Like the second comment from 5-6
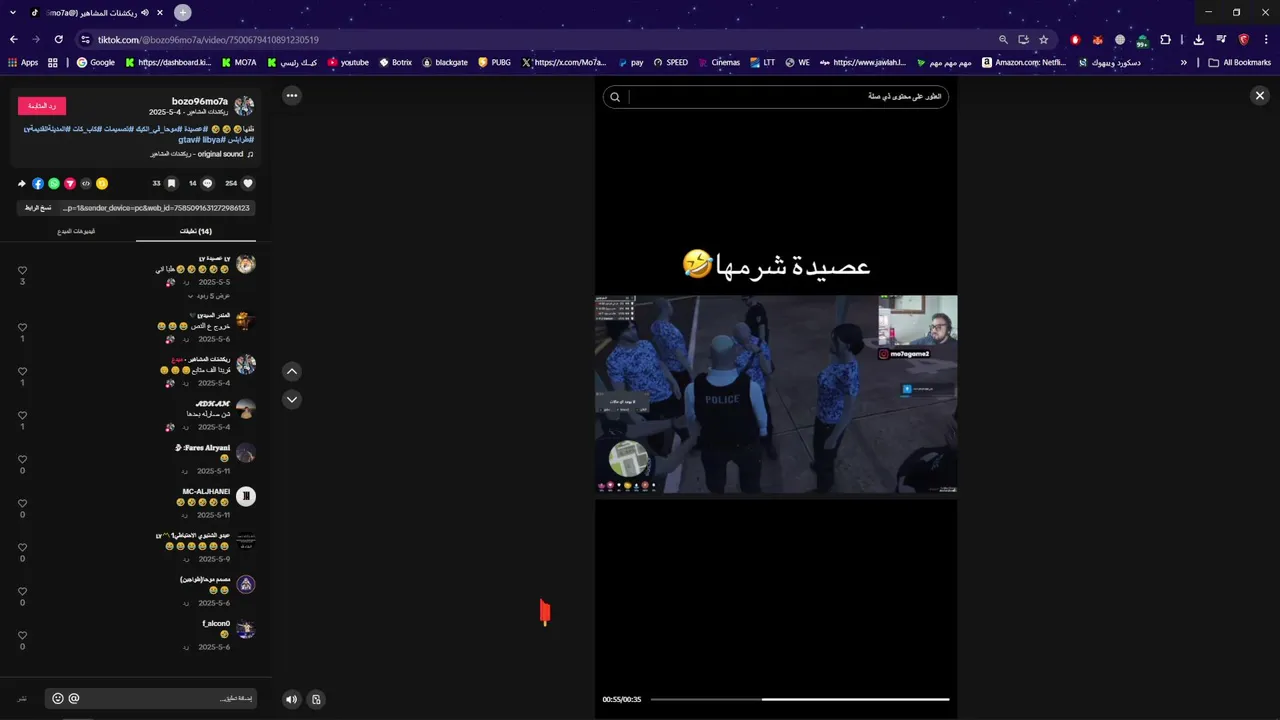 [x=22, y=326]
